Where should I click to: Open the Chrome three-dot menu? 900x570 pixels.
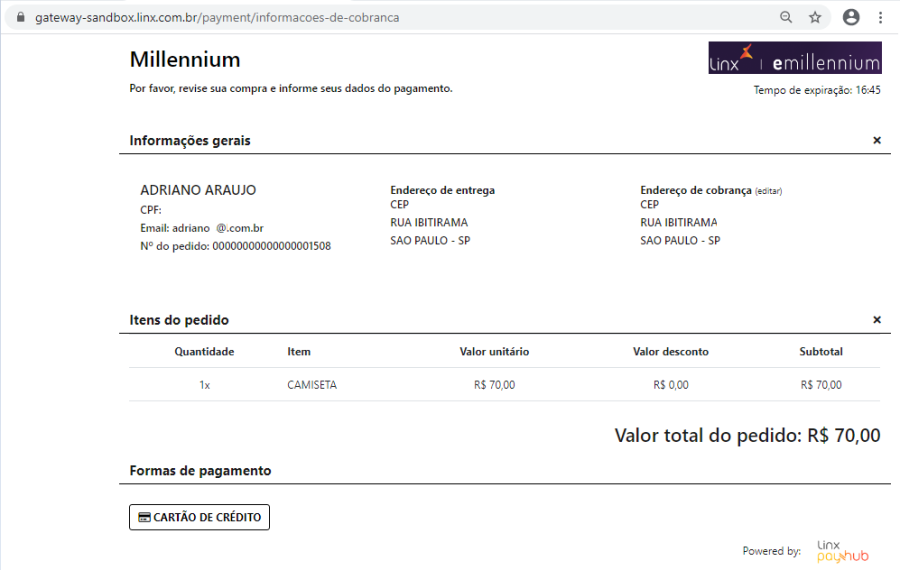(880, 17)
